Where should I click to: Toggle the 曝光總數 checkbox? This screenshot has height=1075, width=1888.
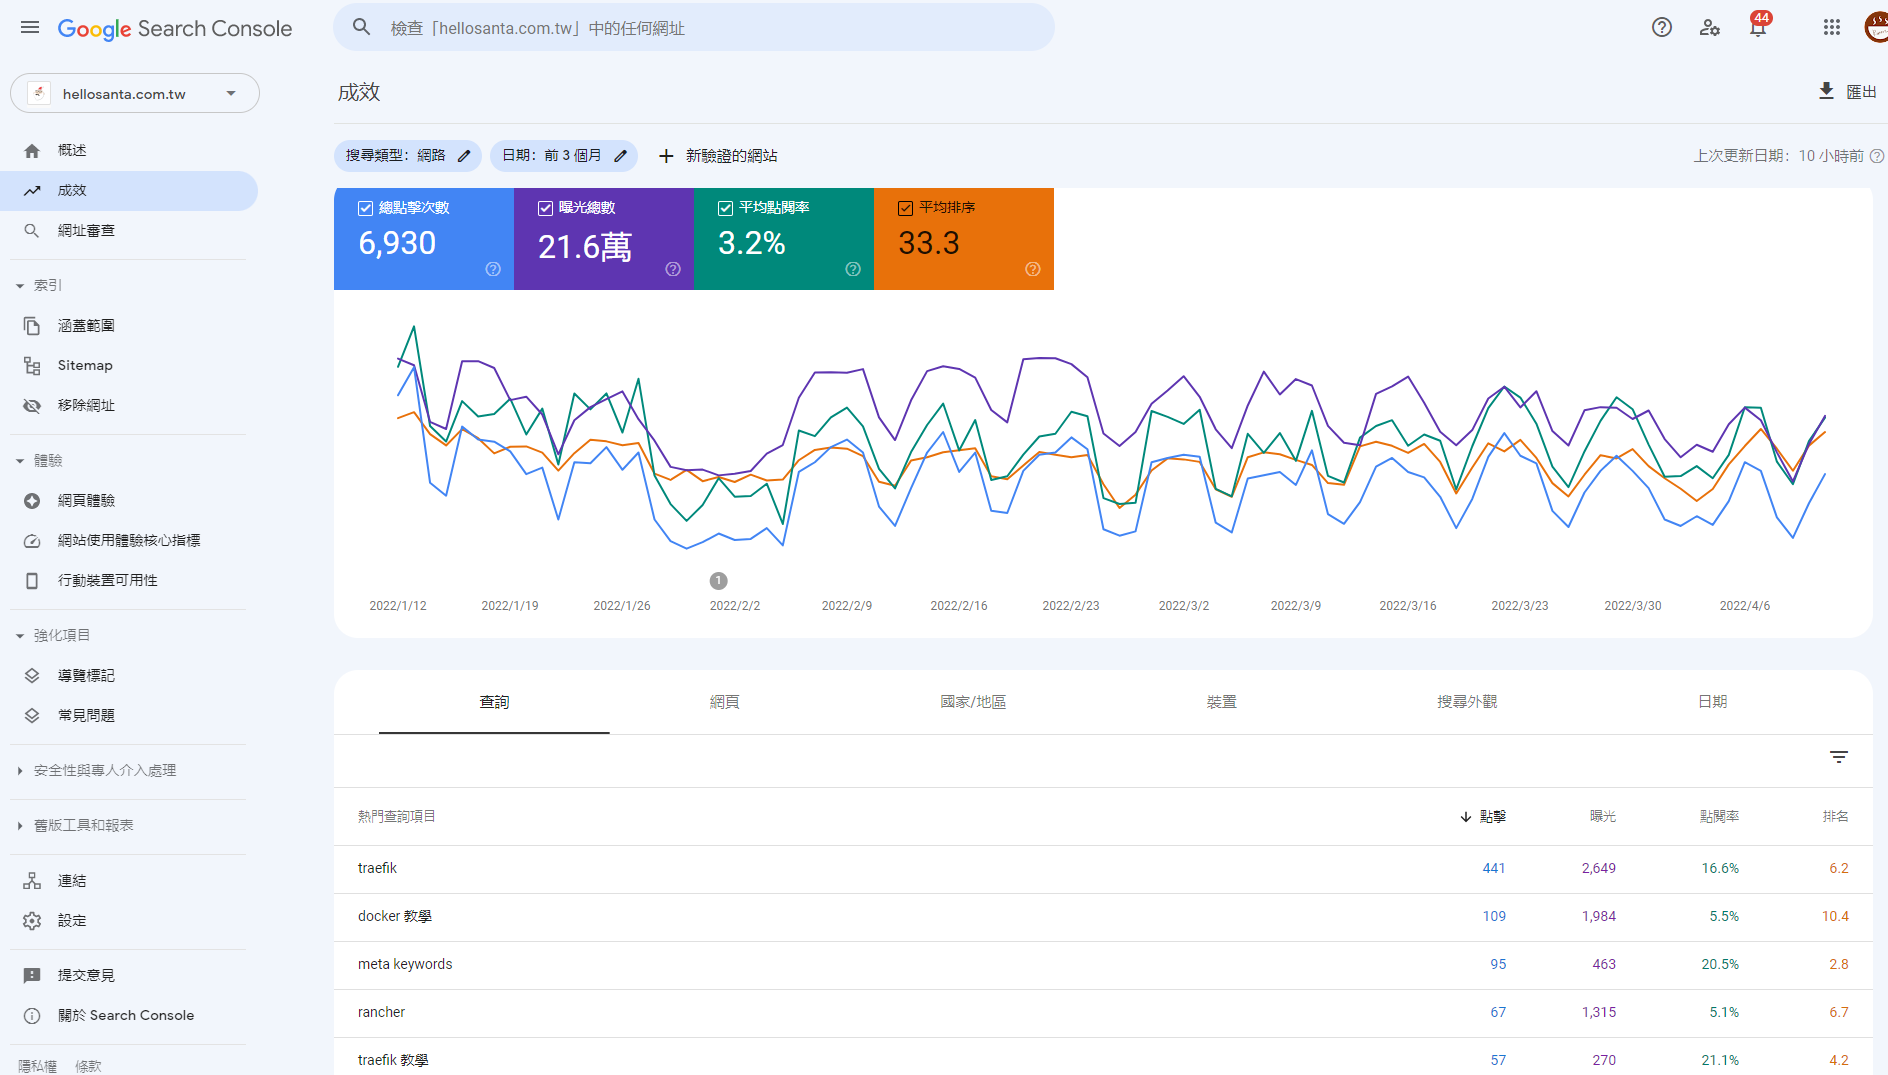tap(546, 208)
